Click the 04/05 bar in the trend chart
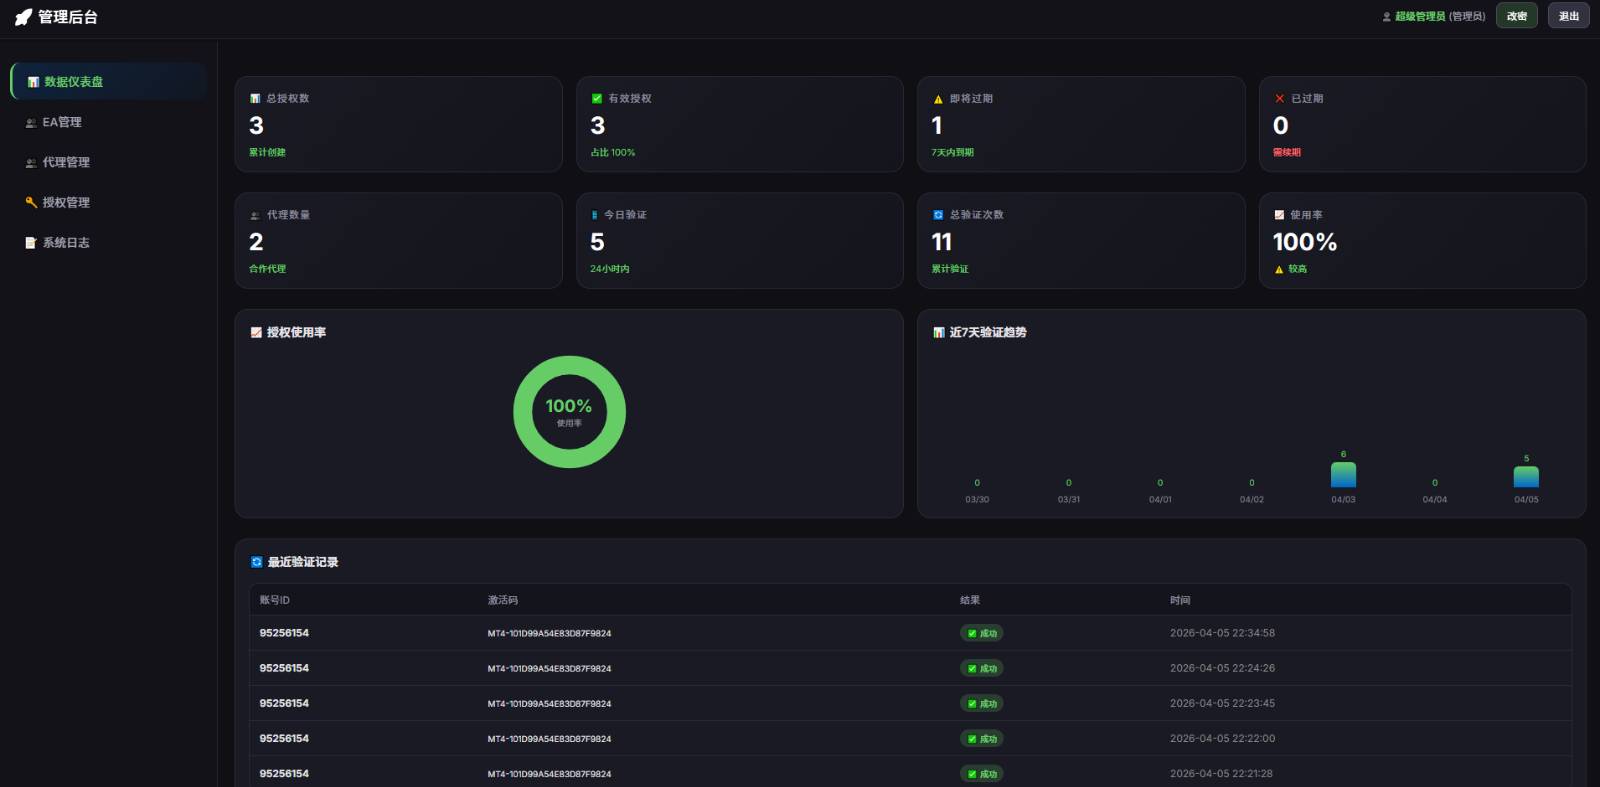 click(1527, 477)
